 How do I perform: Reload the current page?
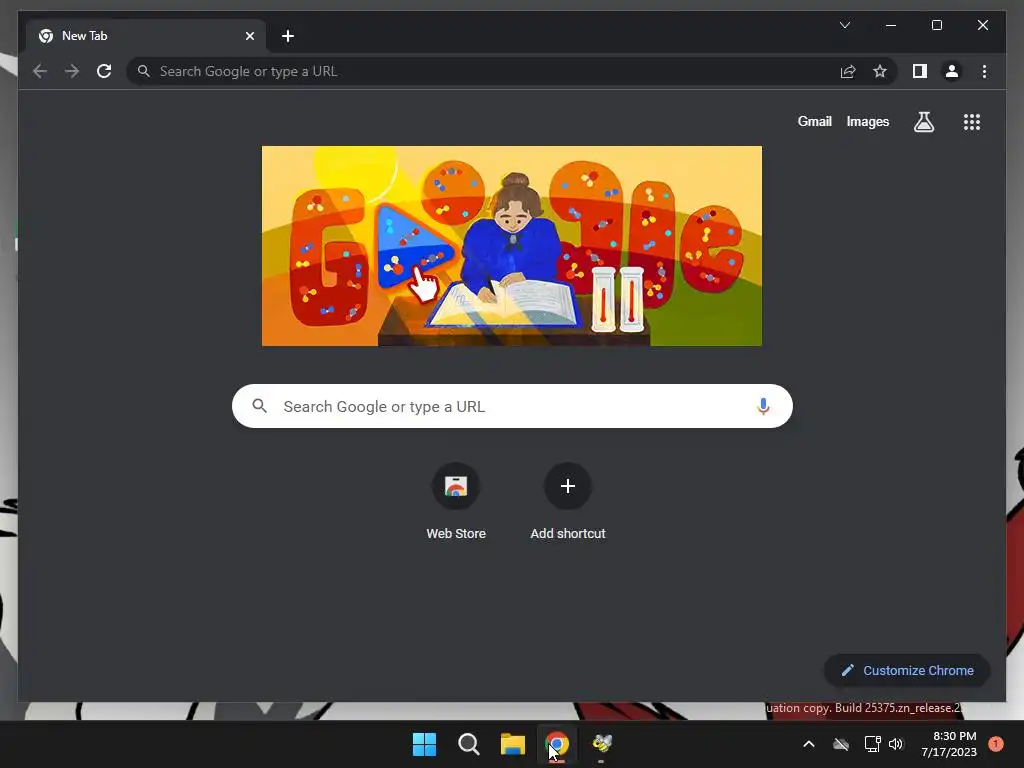(104, 71)
